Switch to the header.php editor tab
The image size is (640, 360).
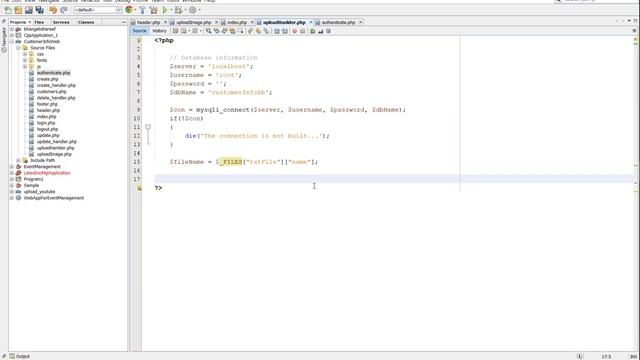click(x=149, y=22)
